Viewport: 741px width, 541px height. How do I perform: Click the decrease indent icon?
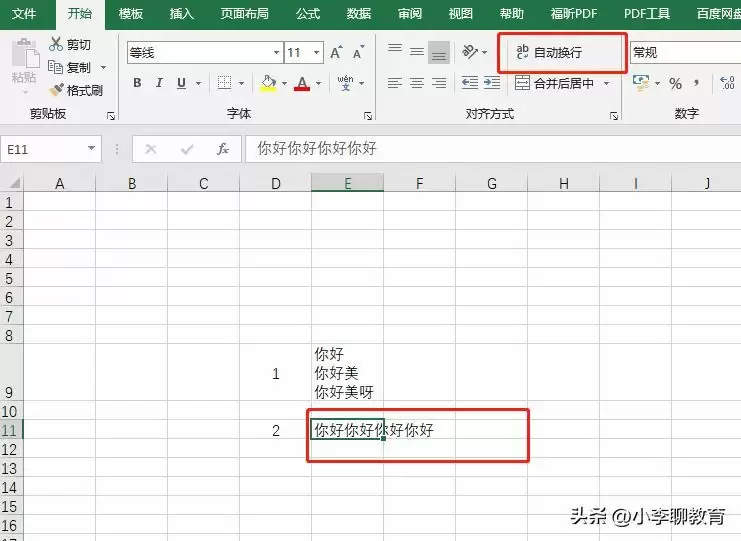(470, 83)
